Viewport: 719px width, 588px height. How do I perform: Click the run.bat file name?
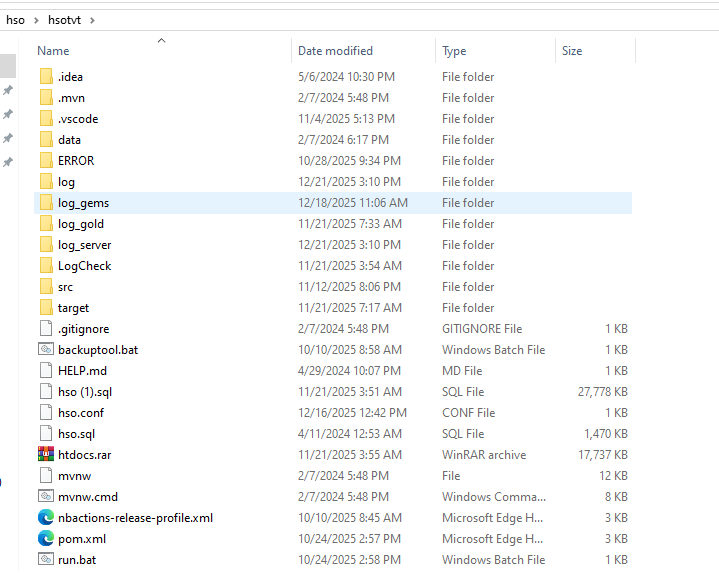click(77, 560)
